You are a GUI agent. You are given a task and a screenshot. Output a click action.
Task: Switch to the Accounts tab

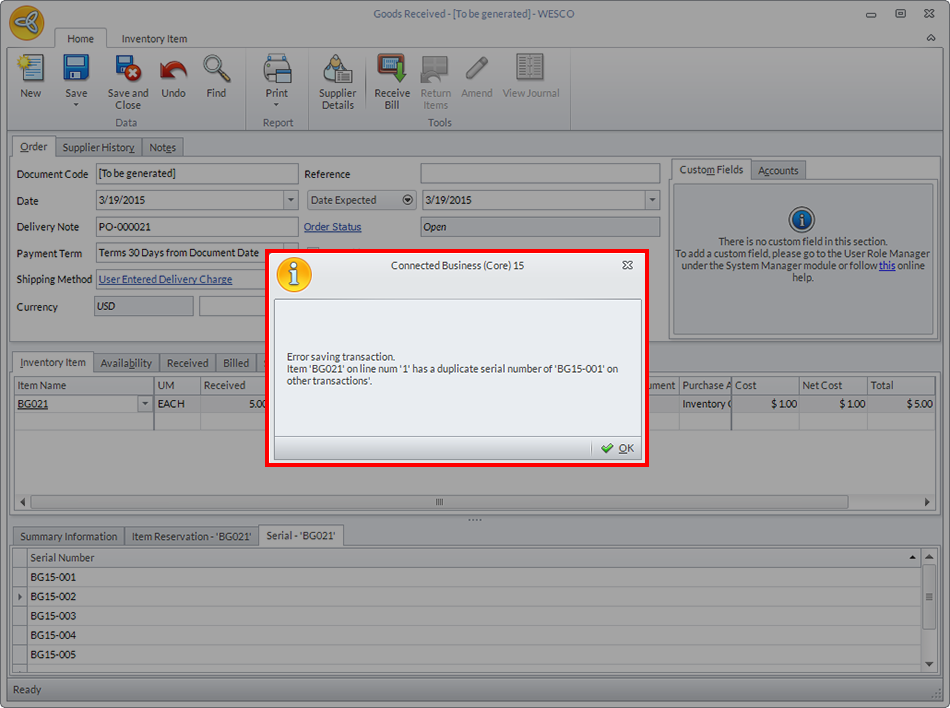[778, 170]
